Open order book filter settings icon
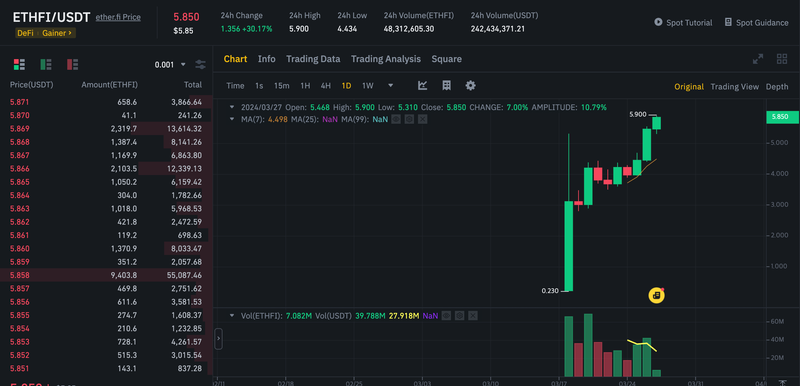 coord(201,65)
